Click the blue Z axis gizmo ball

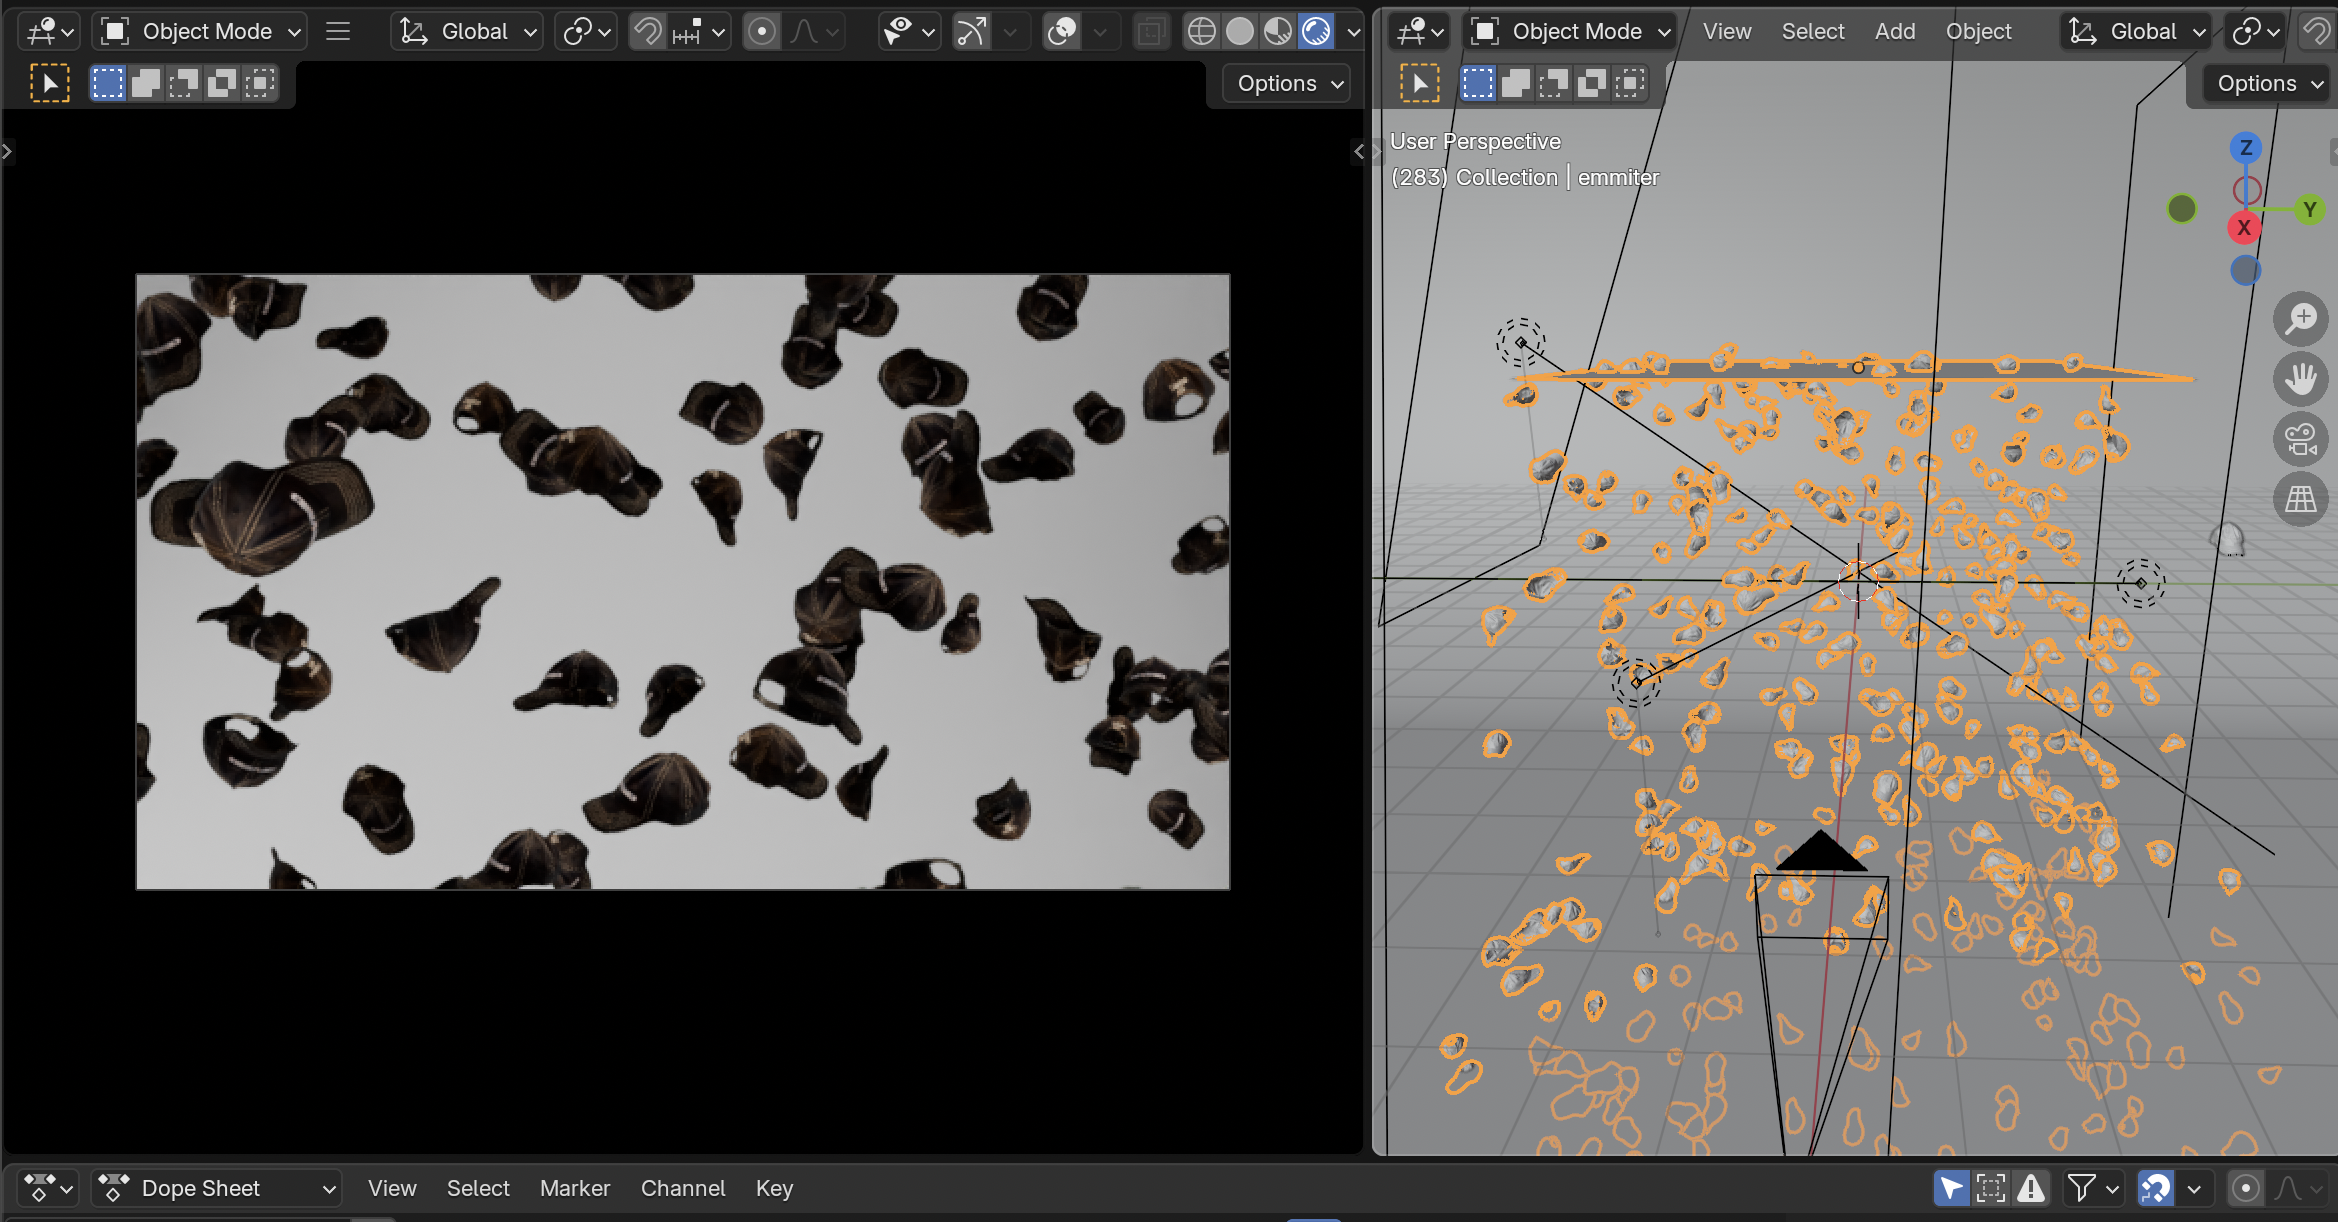pos(2246,148)
